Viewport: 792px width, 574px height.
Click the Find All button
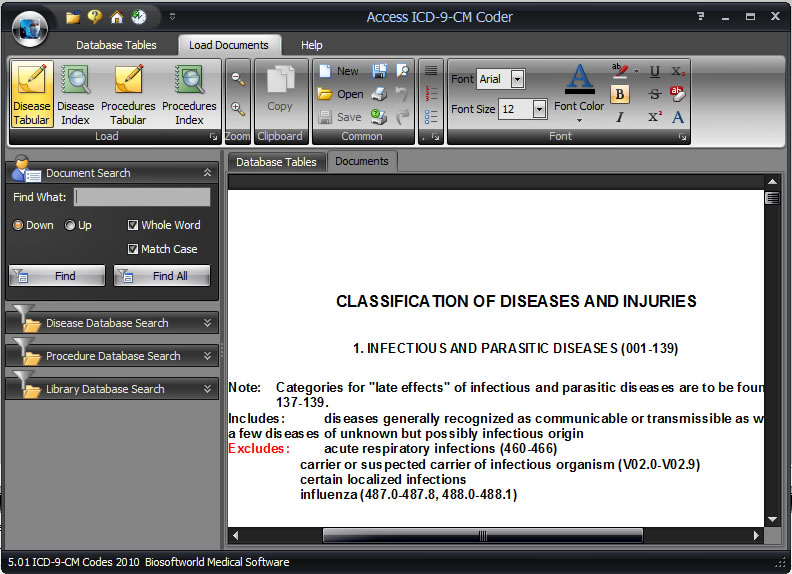[162, 276]
